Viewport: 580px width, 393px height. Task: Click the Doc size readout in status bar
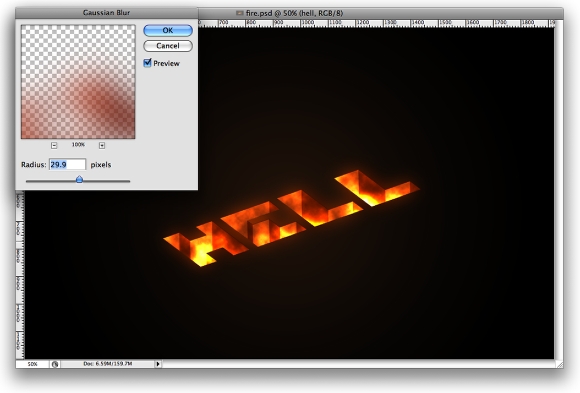point(108,364)
